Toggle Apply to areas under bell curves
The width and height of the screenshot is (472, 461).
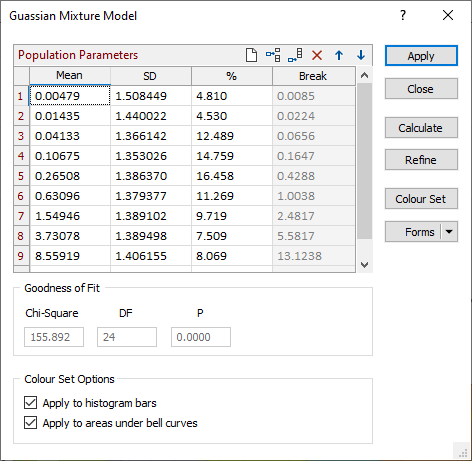click(x=30, y=423)
